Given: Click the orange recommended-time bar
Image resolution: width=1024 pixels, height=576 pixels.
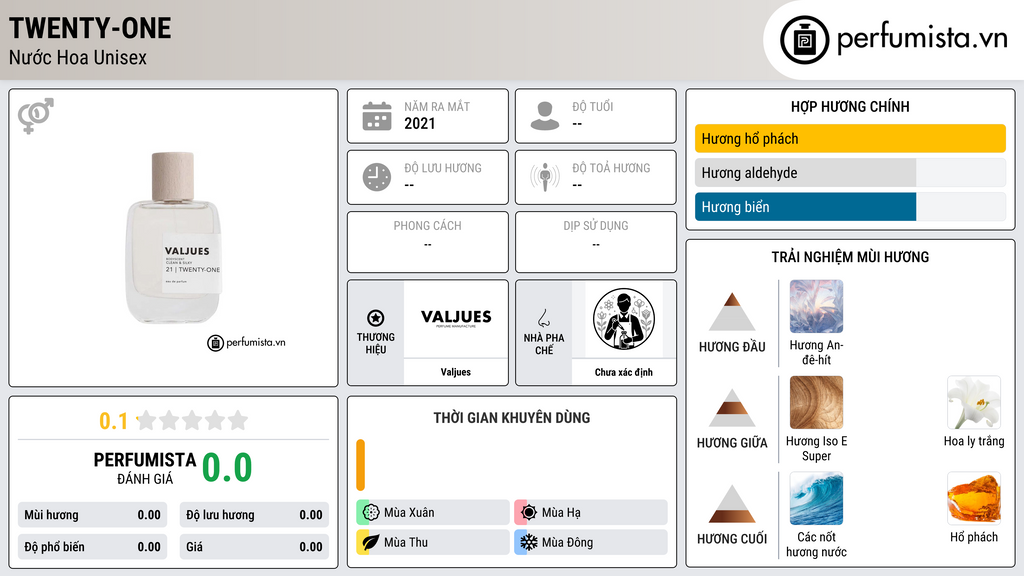Looking at the screenshot, I should coord(360,465).
